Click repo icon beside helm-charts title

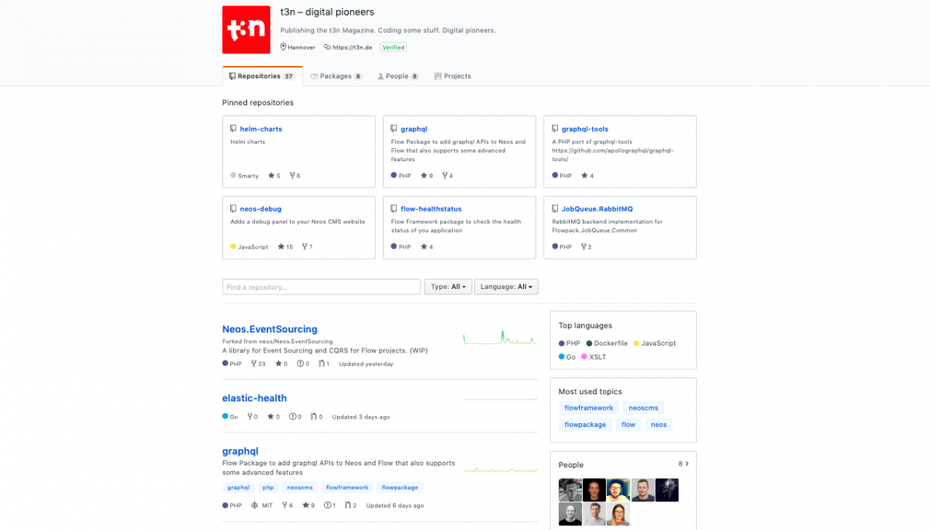233,129
